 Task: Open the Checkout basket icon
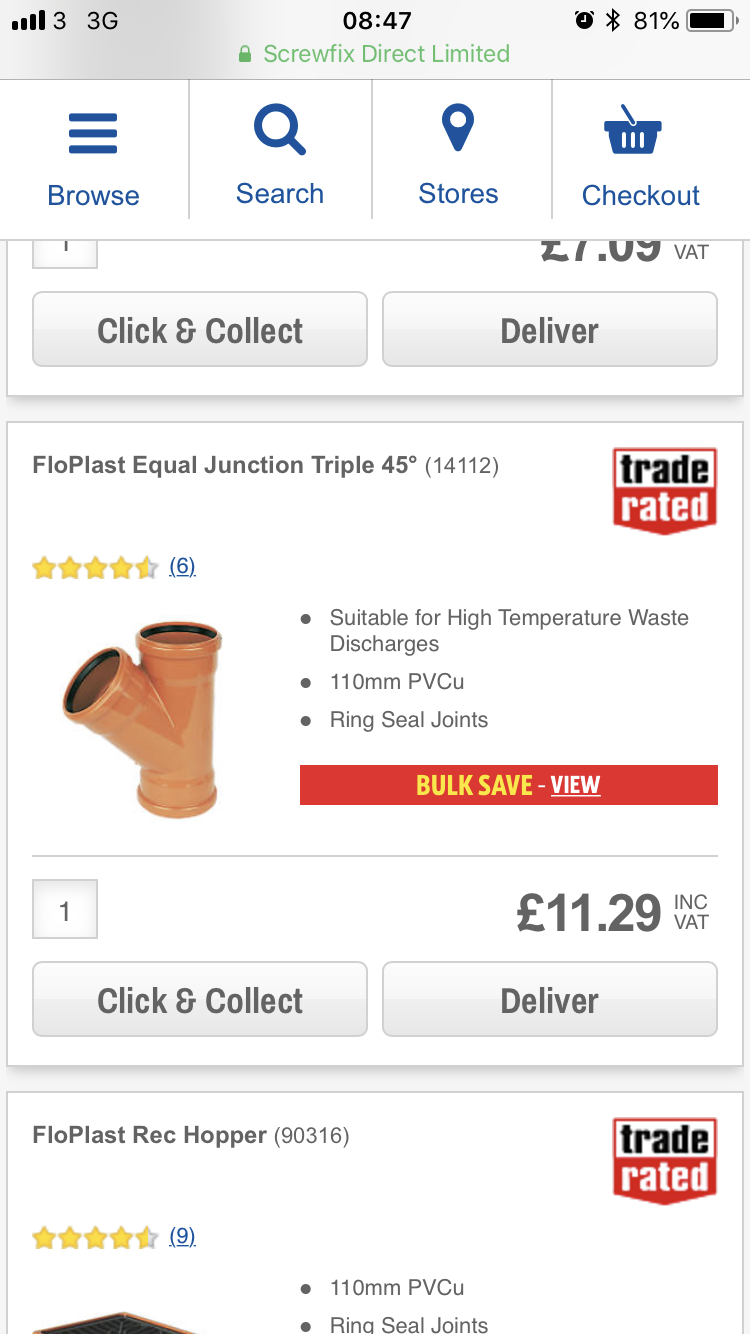(x=632, y=130)
